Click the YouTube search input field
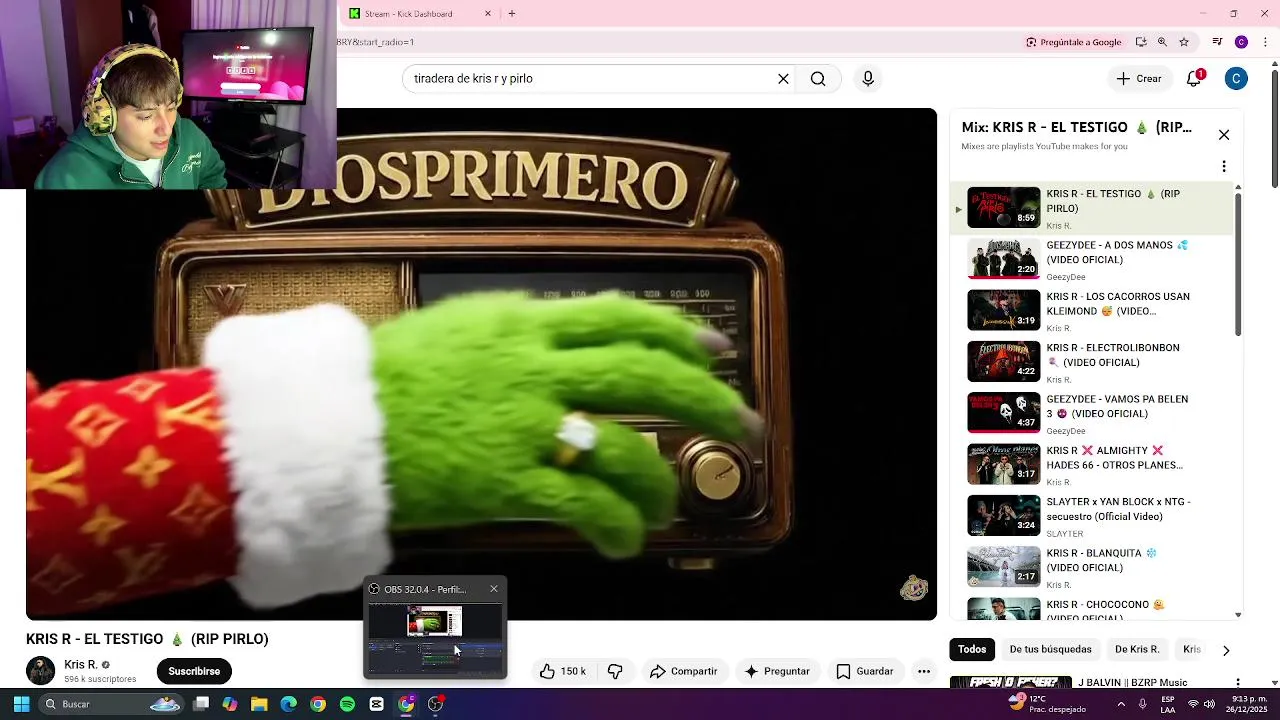1280x720 pixels. (590, 79)
